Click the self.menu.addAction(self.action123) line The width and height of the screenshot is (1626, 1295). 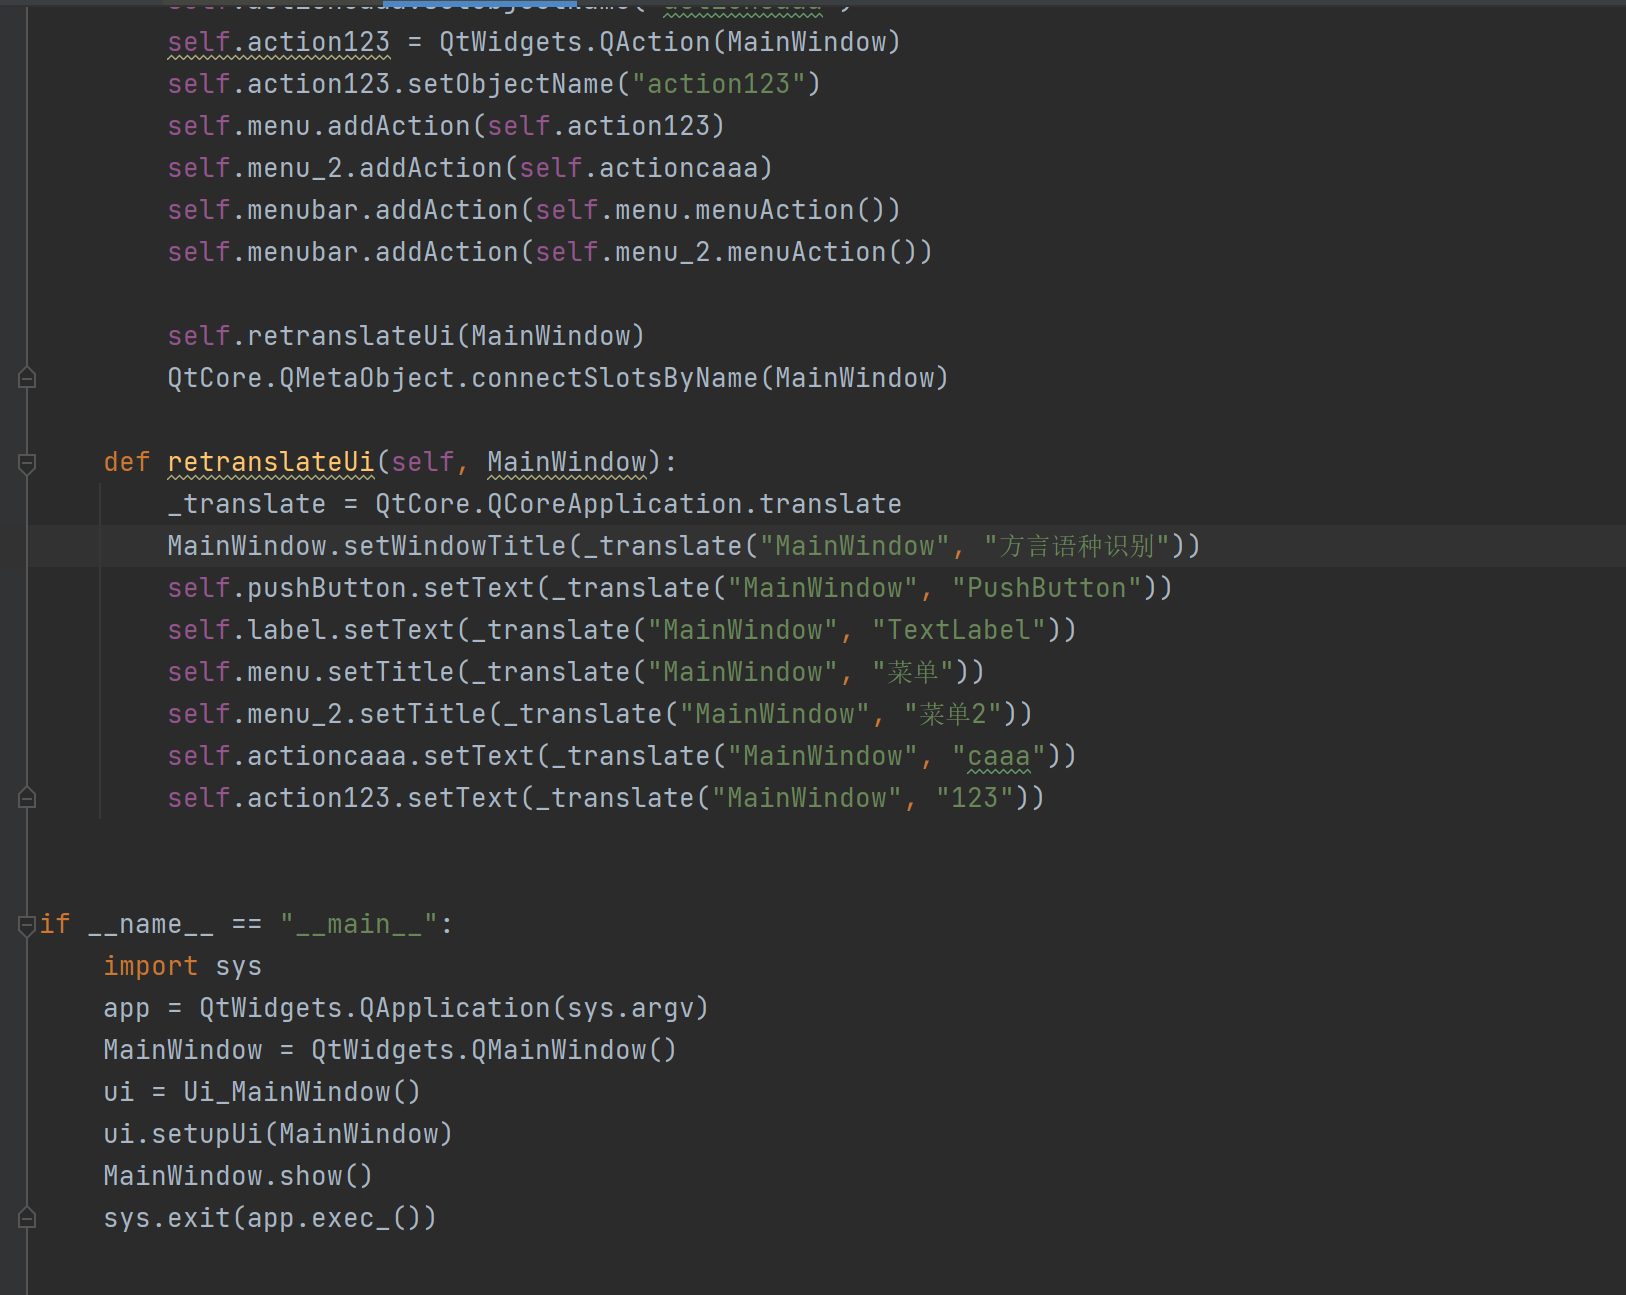pos(446,126)
